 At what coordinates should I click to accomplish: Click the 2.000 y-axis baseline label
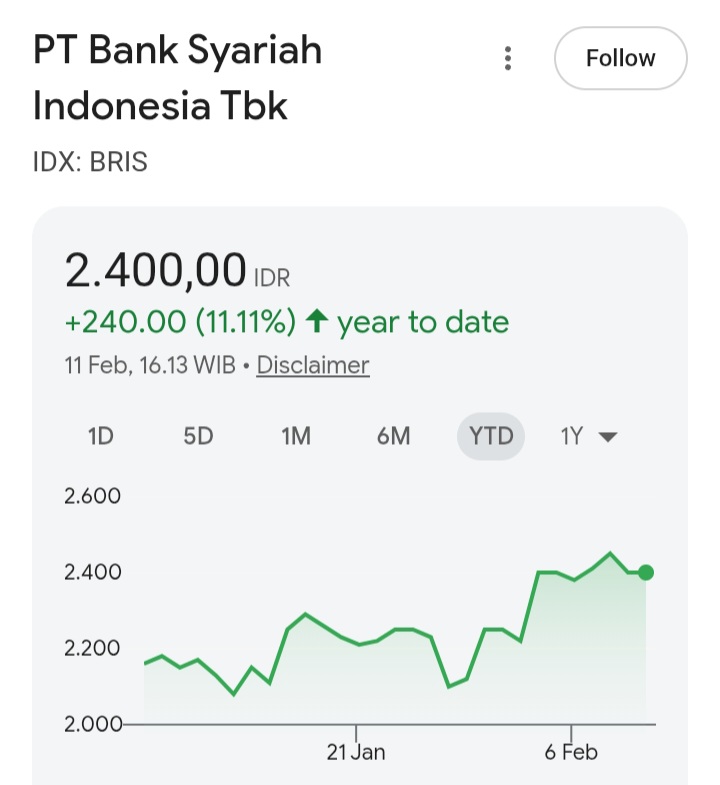[x=92, y=724]
